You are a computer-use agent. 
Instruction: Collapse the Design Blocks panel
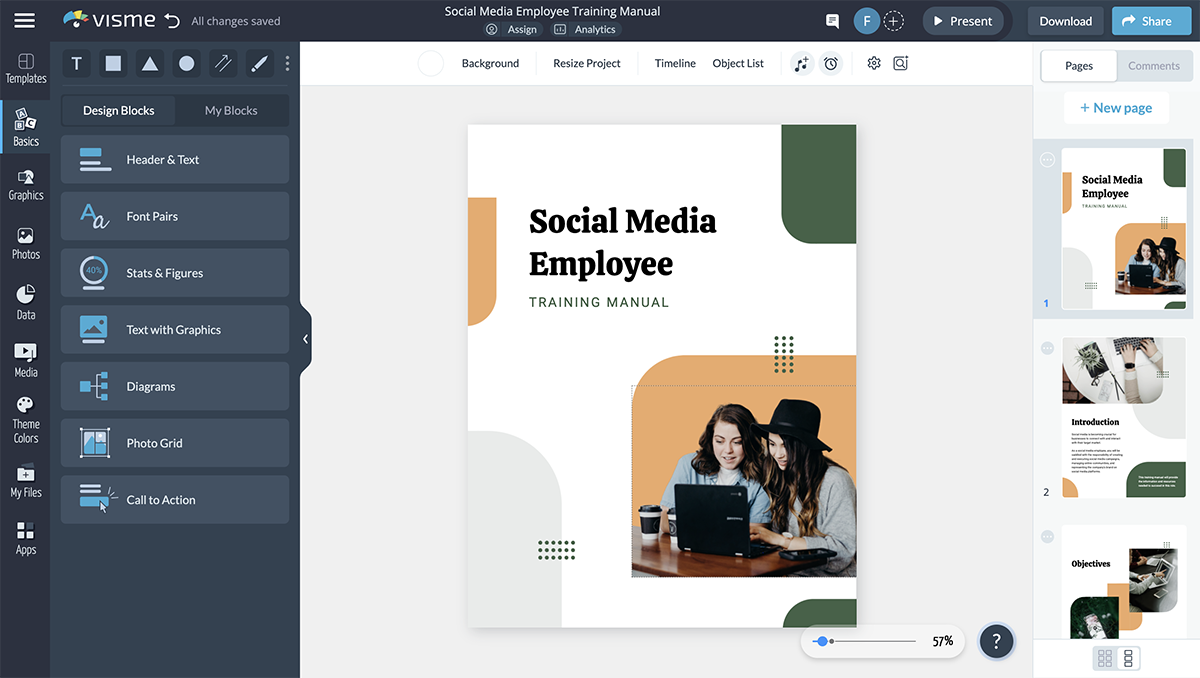[x=306, y=338]
